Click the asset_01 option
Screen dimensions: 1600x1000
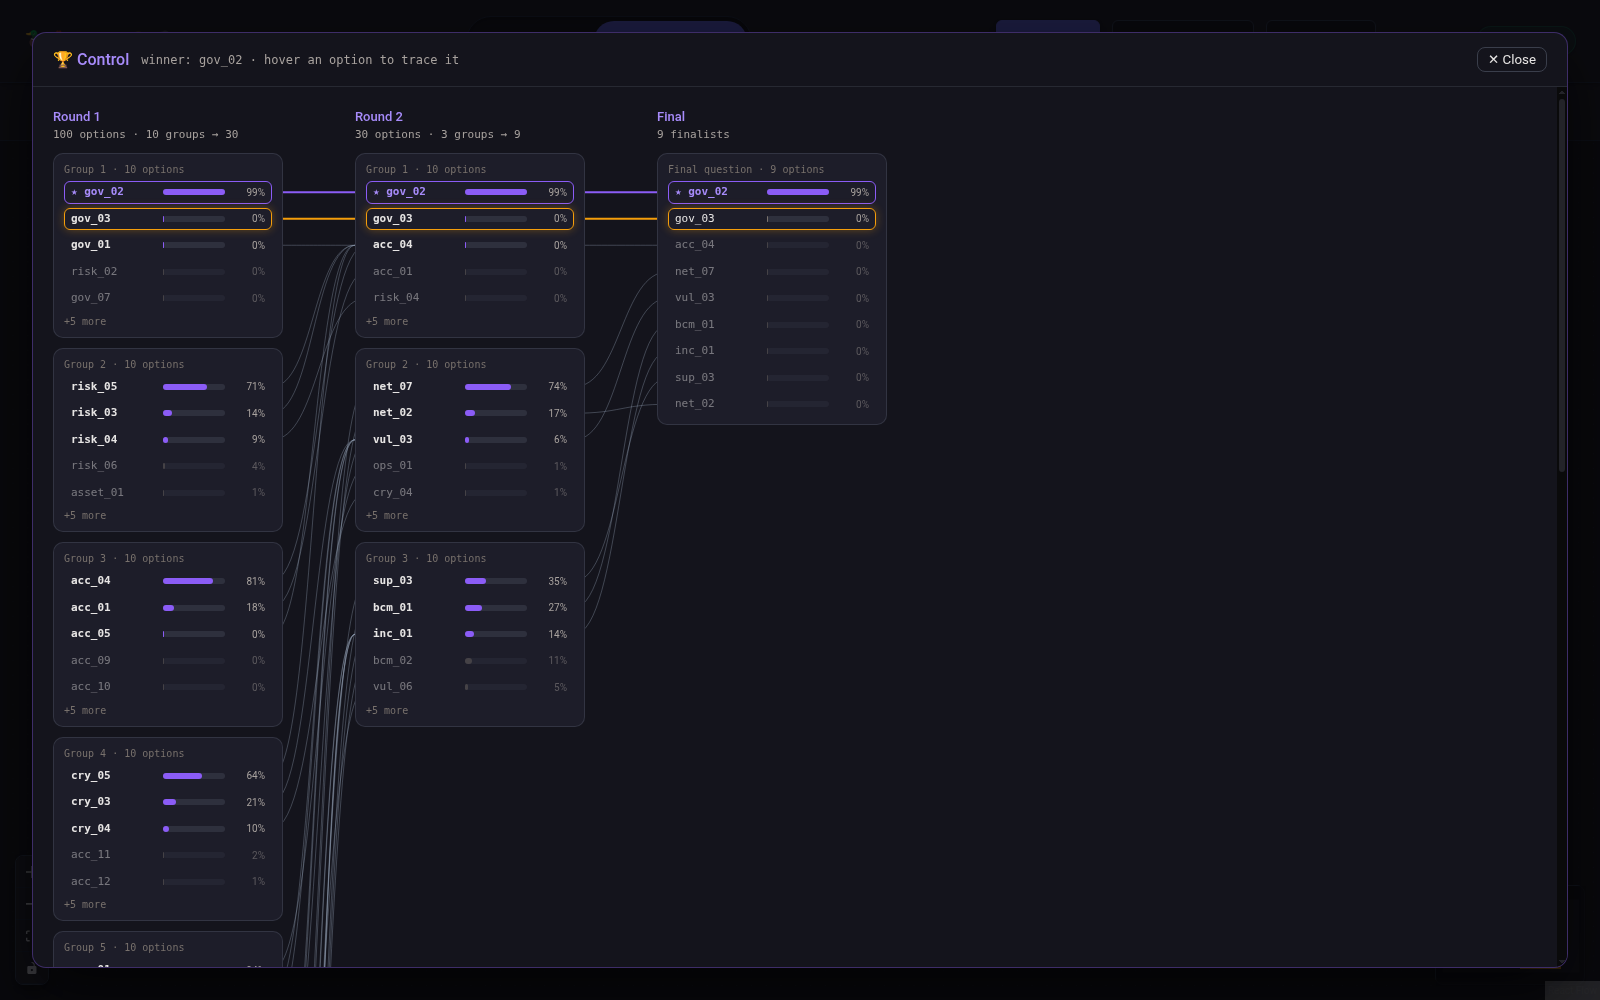[168, 493]
